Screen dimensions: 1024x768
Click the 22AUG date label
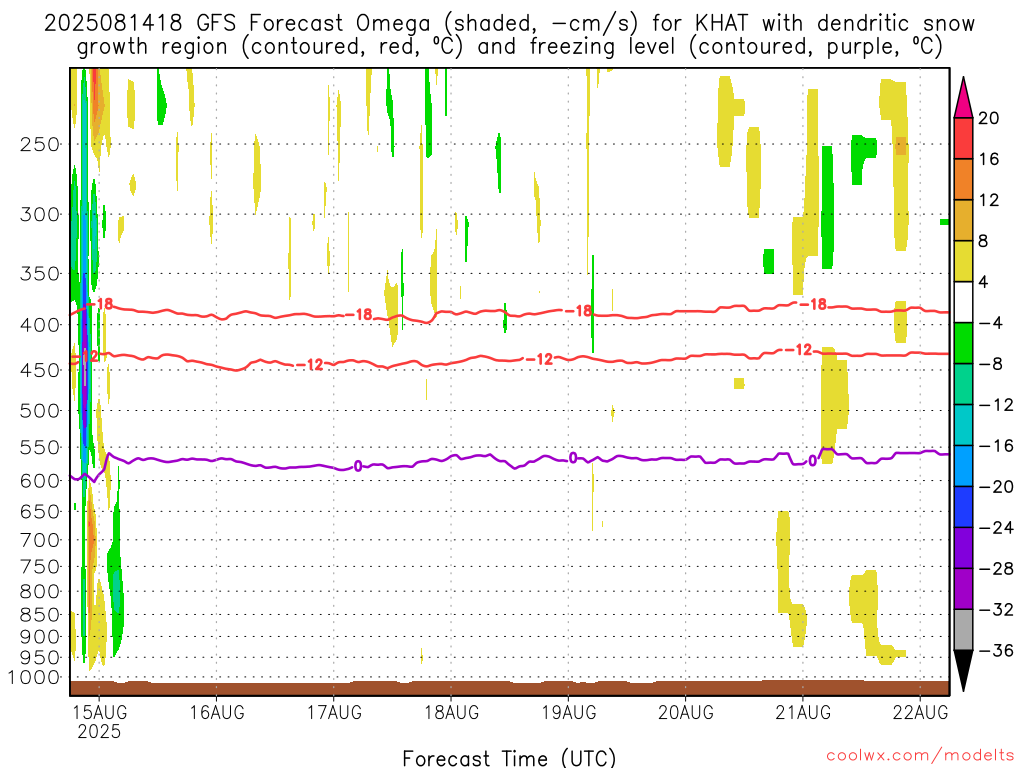(920, 712)
